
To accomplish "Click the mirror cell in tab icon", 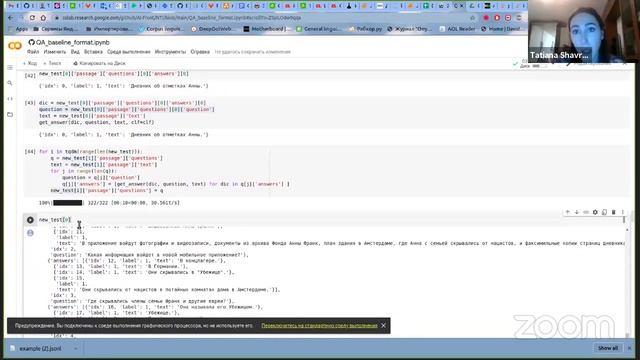I will [604, 212].
